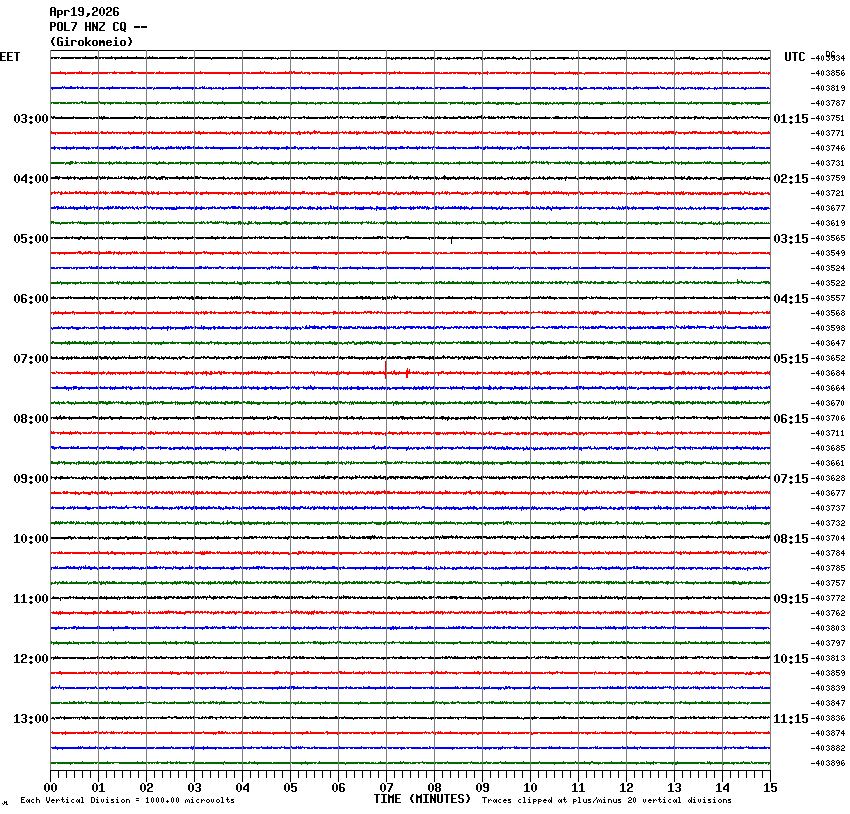Click the small spike on 05:00 black trace
Viewport: 850px width, 814px height.
[x=451, y=240]
